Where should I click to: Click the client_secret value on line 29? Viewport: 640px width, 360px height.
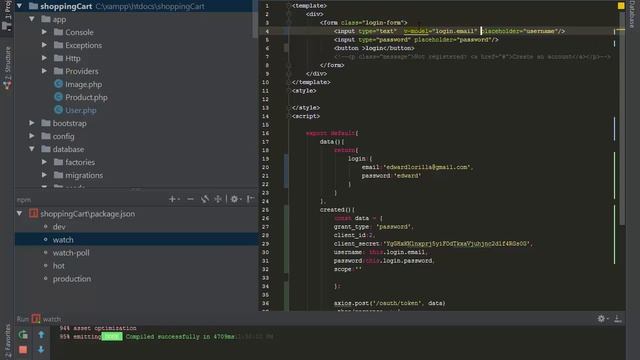[457, 244]
